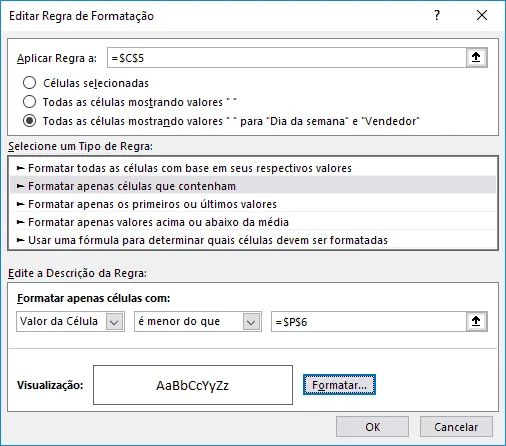Image resolution: width=506 pixels, height=446 pixels.
Task: Click the Aplicar Regra a range field
Action: pyautogui.click(x=287, y=58)
